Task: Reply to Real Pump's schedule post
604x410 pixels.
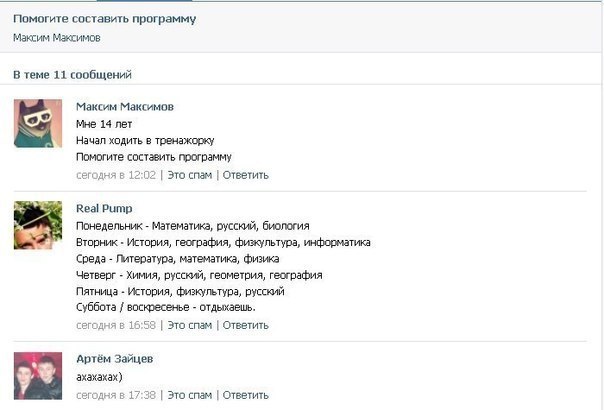Action: point(245,326)
